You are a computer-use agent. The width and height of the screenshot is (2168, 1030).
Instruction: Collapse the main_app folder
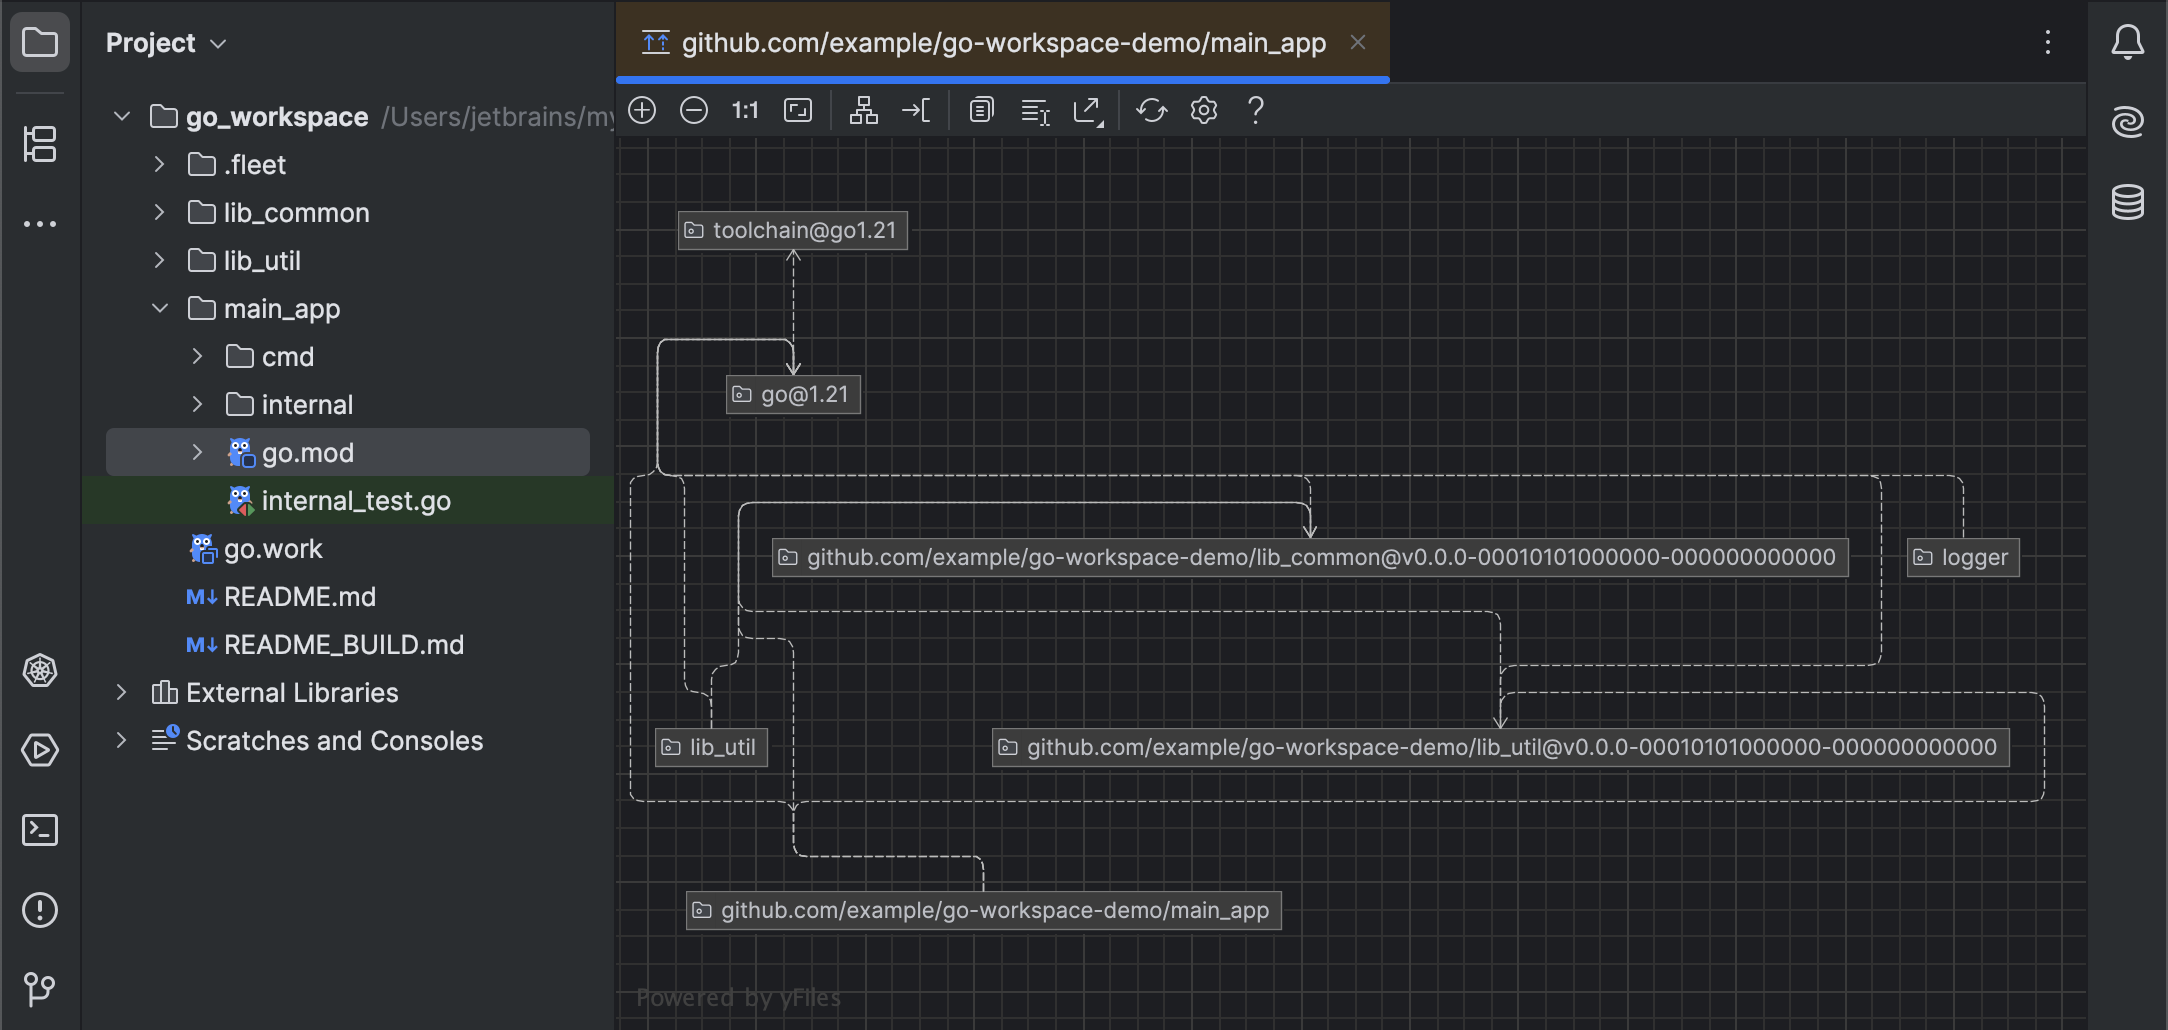pos(159,308)
